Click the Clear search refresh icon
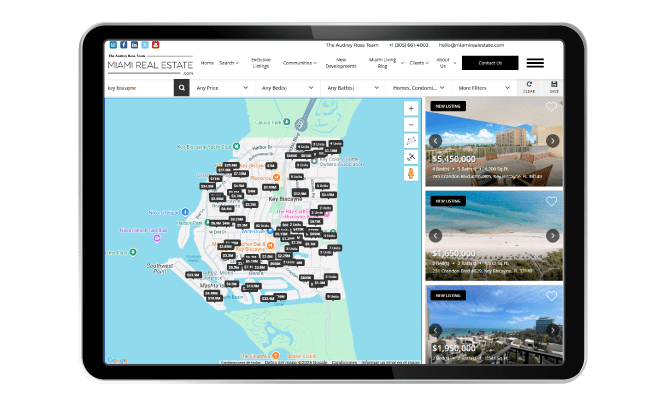Screen dimensions: 666x406 pos(529,86)
